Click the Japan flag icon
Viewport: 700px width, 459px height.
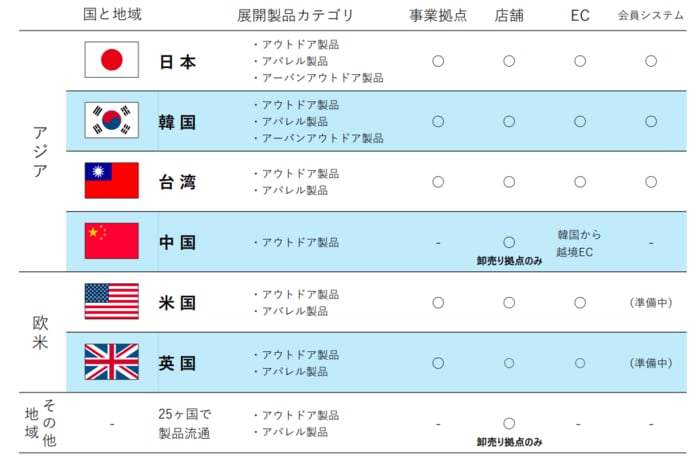pos(111,60)
